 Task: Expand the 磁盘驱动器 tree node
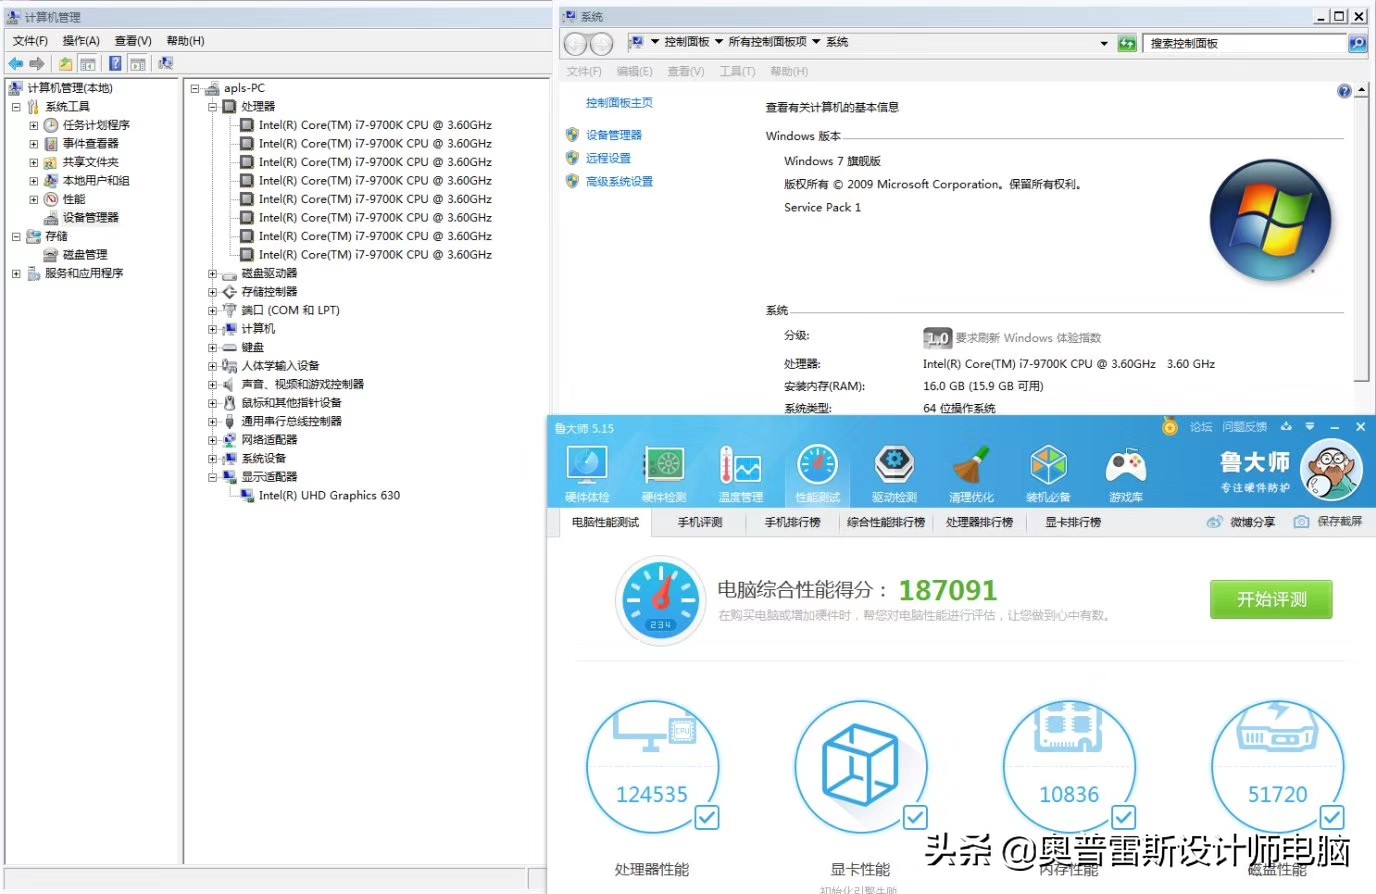210,272
